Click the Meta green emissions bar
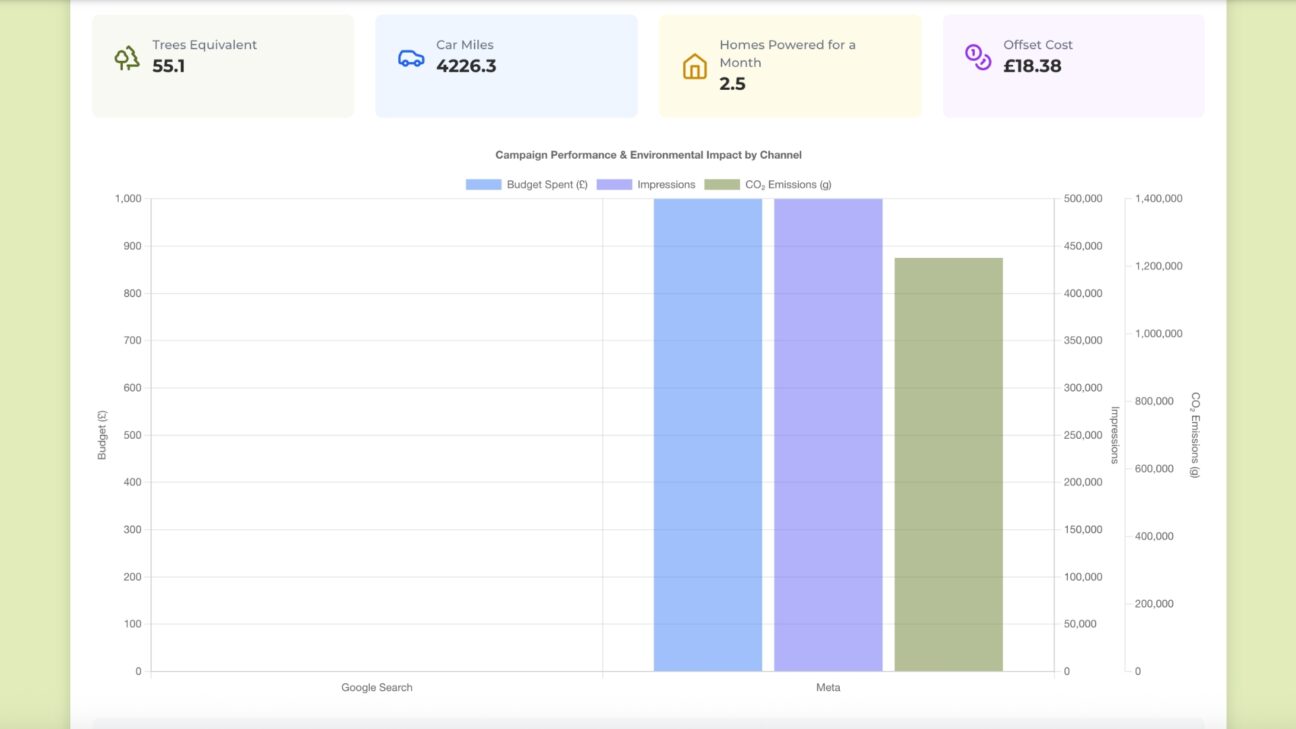The height and width of the screenshot is (729, 1296). point(948,465)
